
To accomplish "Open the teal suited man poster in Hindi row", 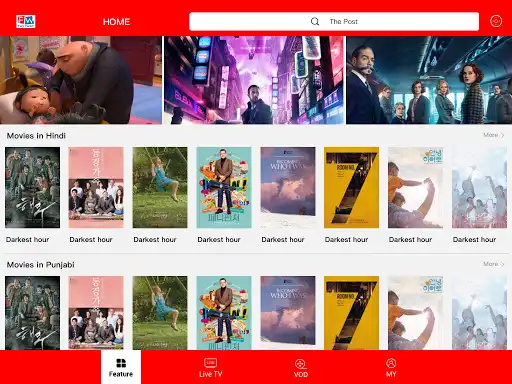I will pos(224,188).
